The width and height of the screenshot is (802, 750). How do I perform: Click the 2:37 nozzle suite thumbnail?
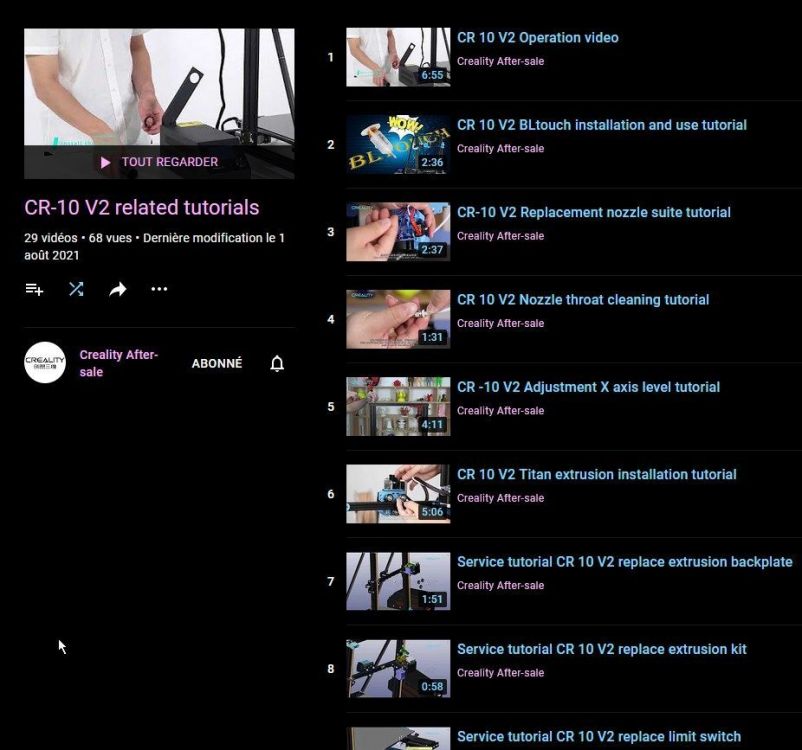pyautogui.click(x=398, y=232)
